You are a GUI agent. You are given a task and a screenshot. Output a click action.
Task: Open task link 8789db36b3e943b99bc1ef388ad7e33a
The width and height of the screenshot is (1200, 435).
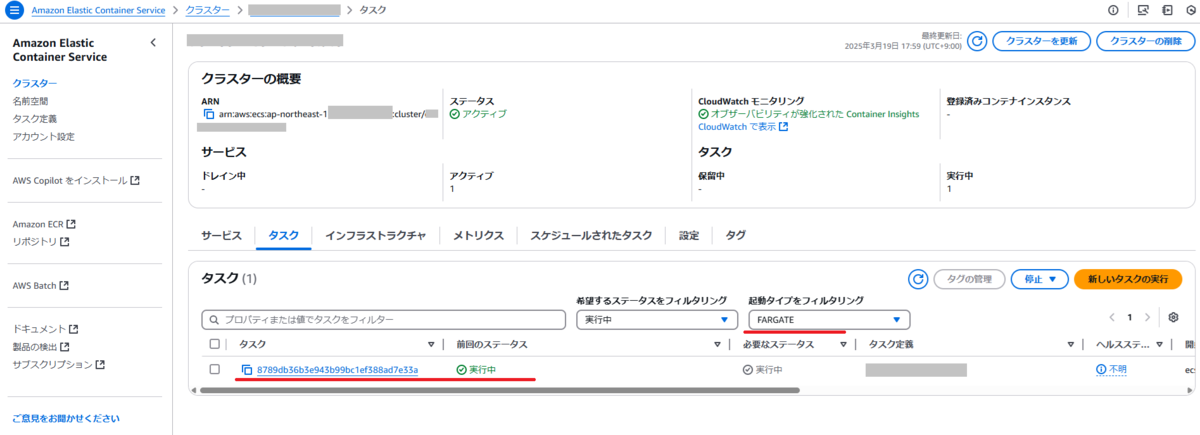click(x=337, y=370)
